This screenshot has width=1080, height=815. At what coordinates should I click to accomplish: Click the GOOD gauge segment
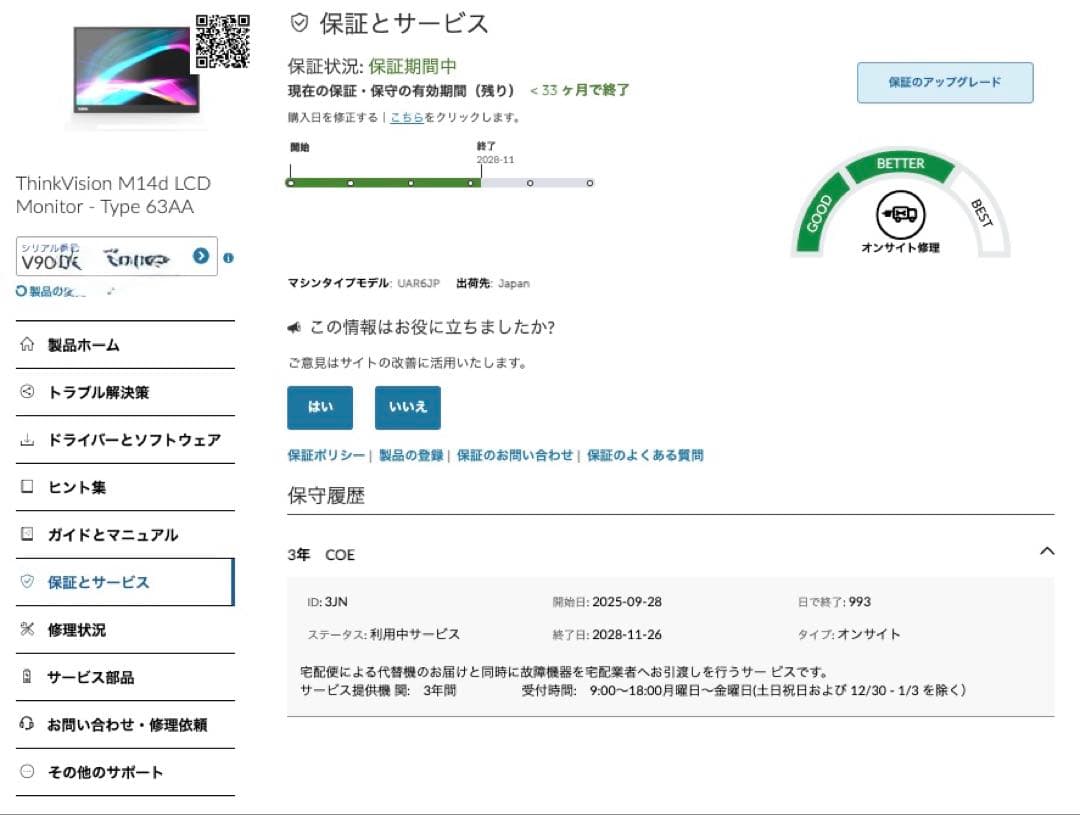(x=821, y=214)
